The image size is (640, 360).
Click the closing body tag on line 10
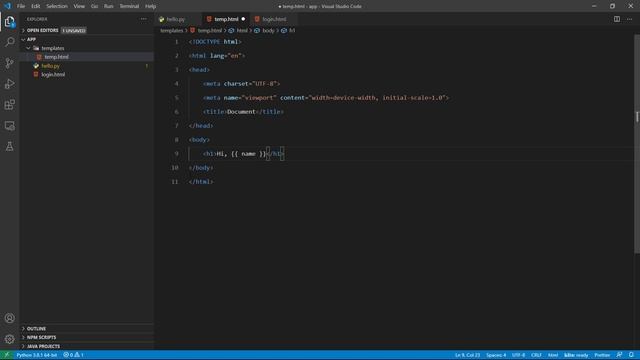[201, 168]
